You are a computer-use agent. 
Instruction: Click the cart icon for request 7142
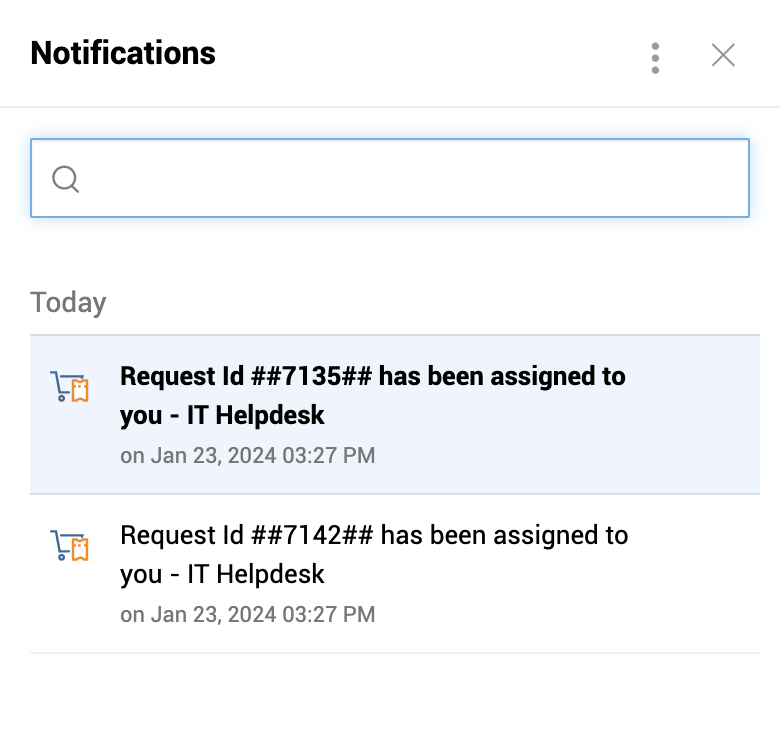[x=68, y=546]
